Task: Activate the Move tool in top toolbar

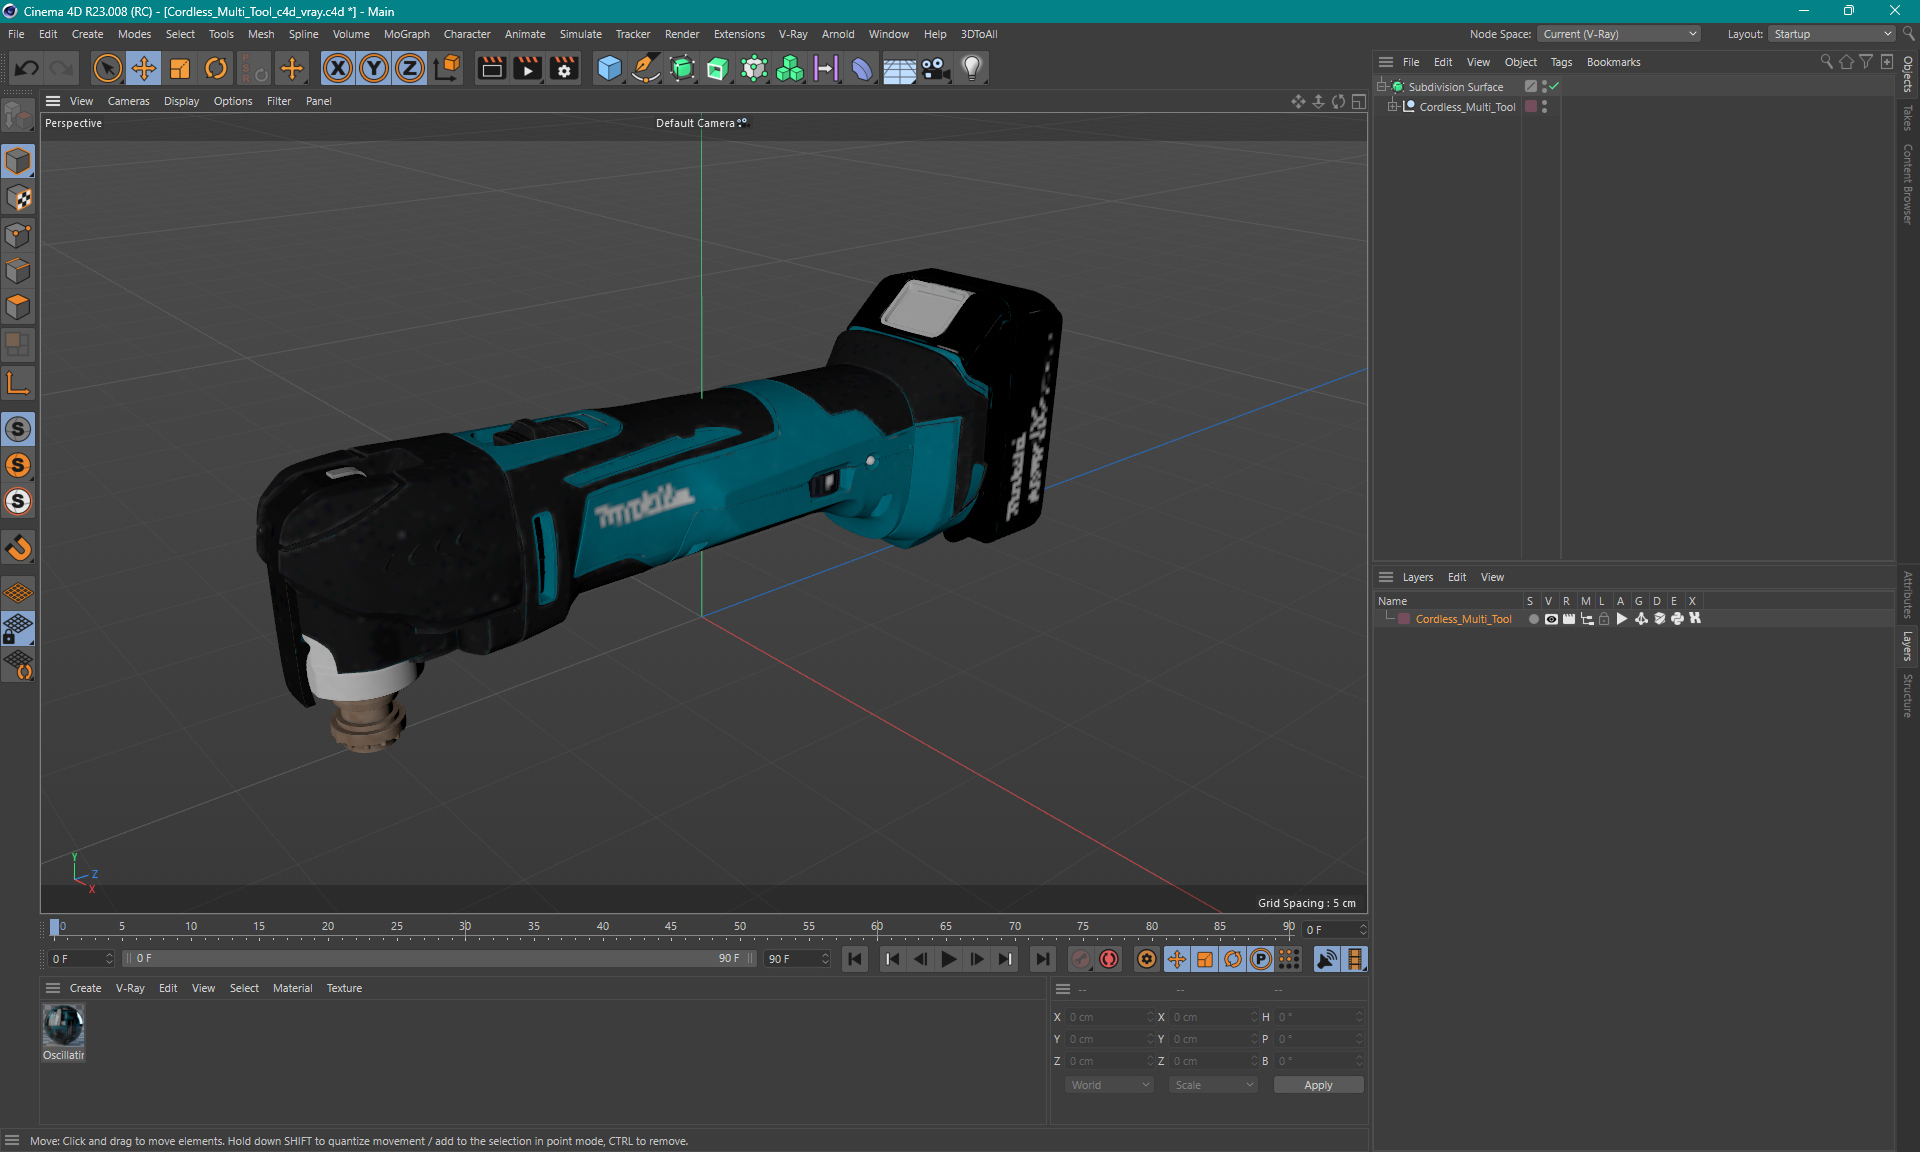Action: click(143, 68)
